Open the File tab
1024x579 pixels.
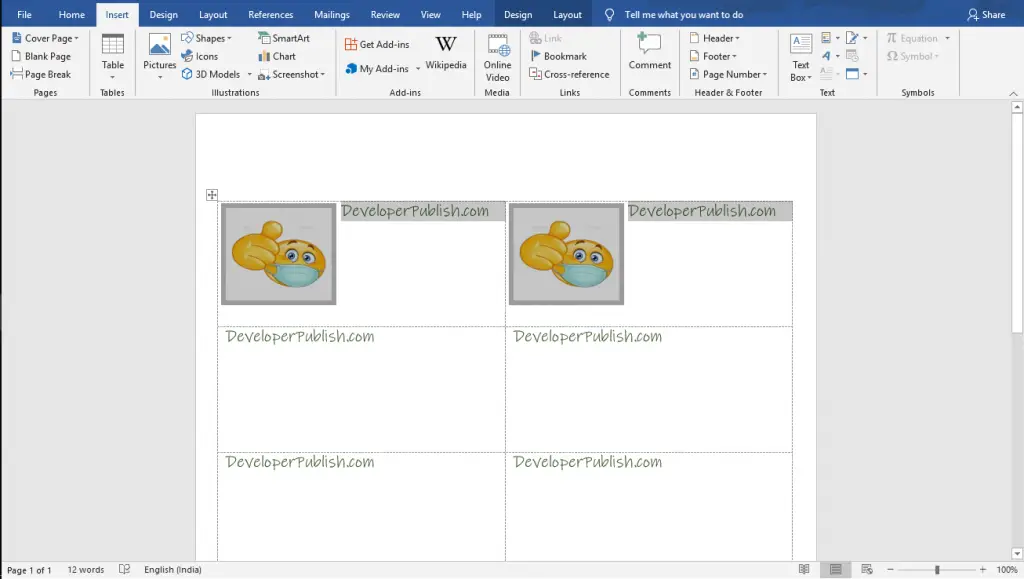point(24,14)
